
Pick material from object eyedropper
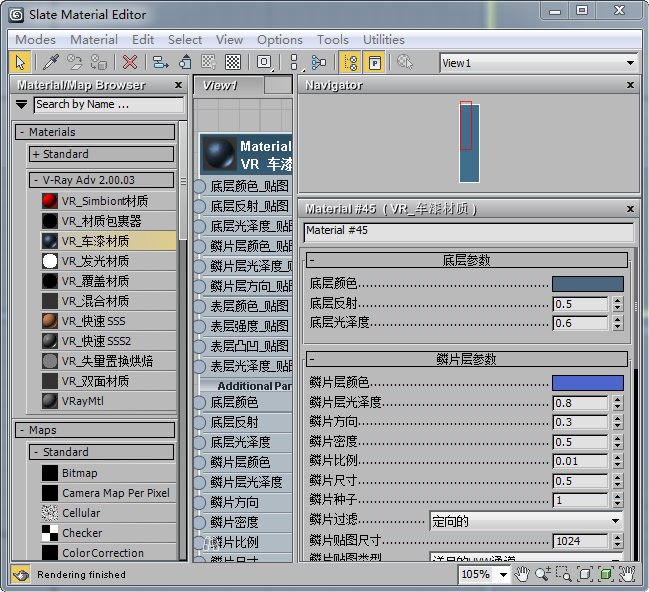tap(51, 63)
